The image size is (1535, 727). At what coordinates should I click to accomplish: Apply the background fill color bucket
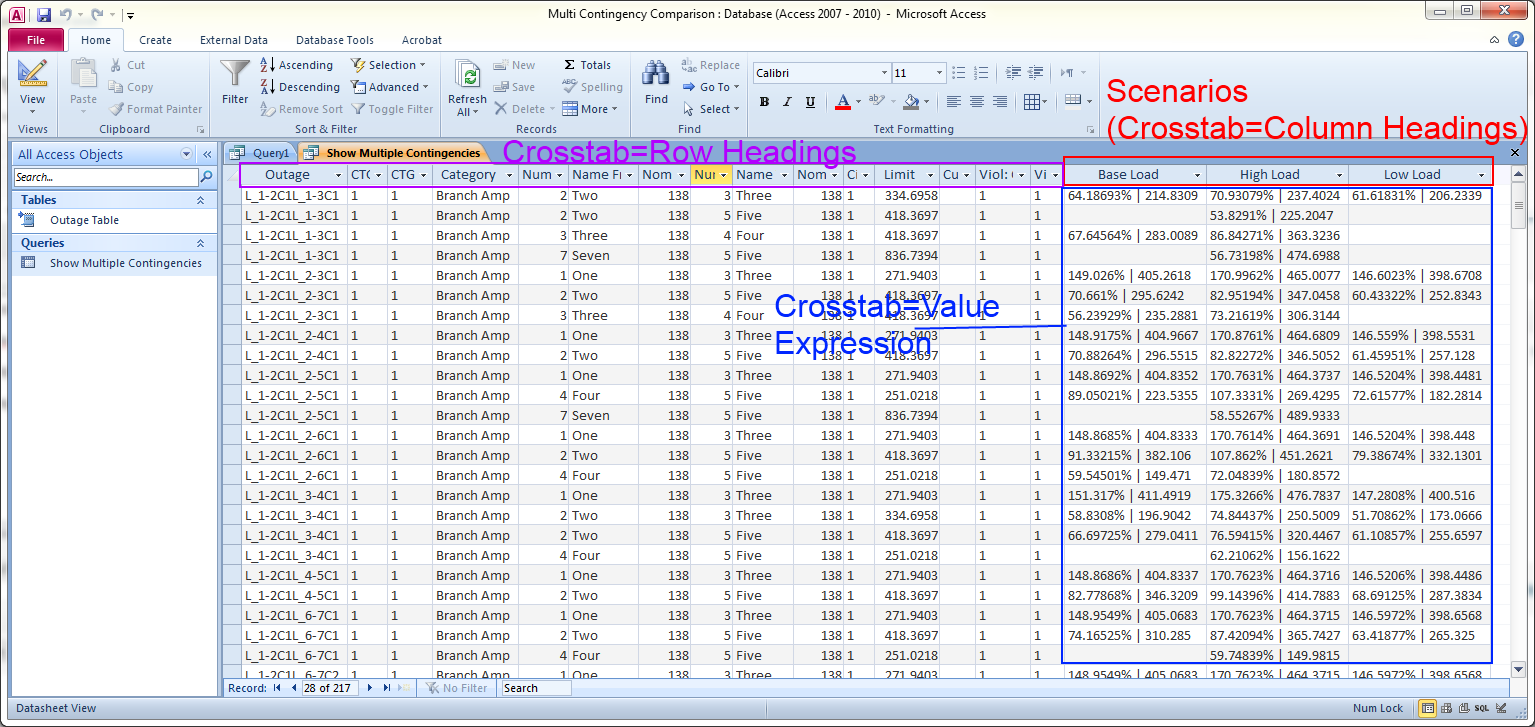pos(910,101)
